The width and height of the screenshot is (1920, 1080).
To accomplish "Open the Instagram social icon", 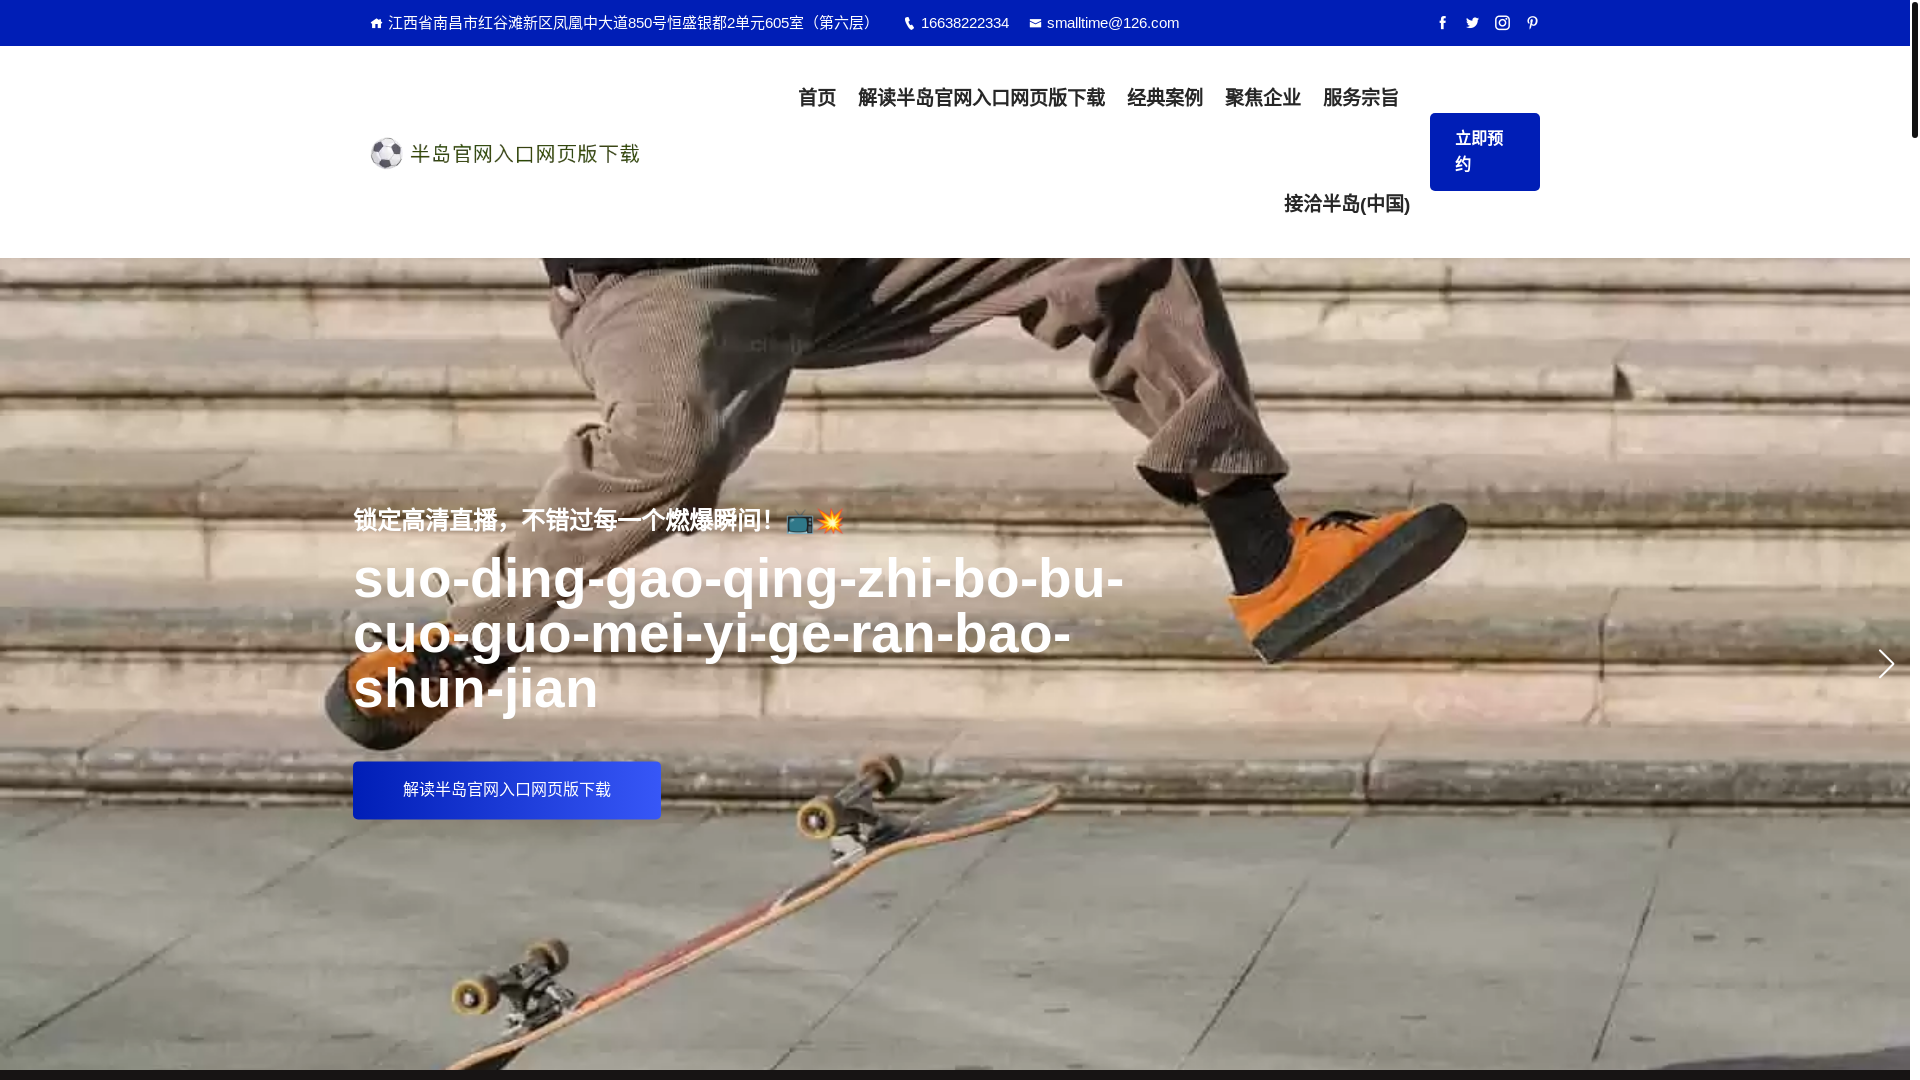I will point(1502,23).
